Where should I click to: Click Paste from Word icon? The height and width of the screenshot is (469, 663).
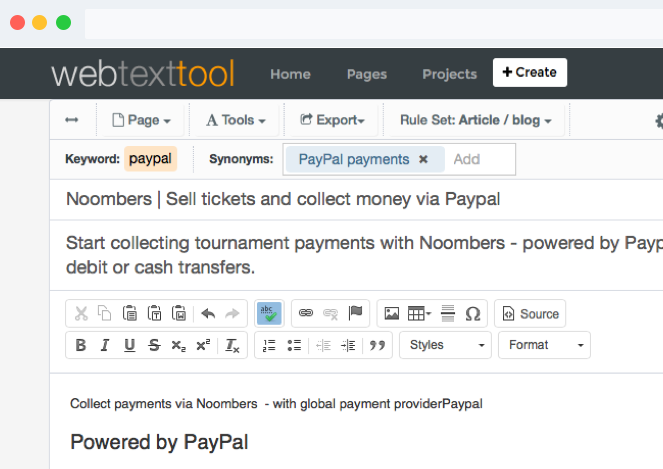179,314
